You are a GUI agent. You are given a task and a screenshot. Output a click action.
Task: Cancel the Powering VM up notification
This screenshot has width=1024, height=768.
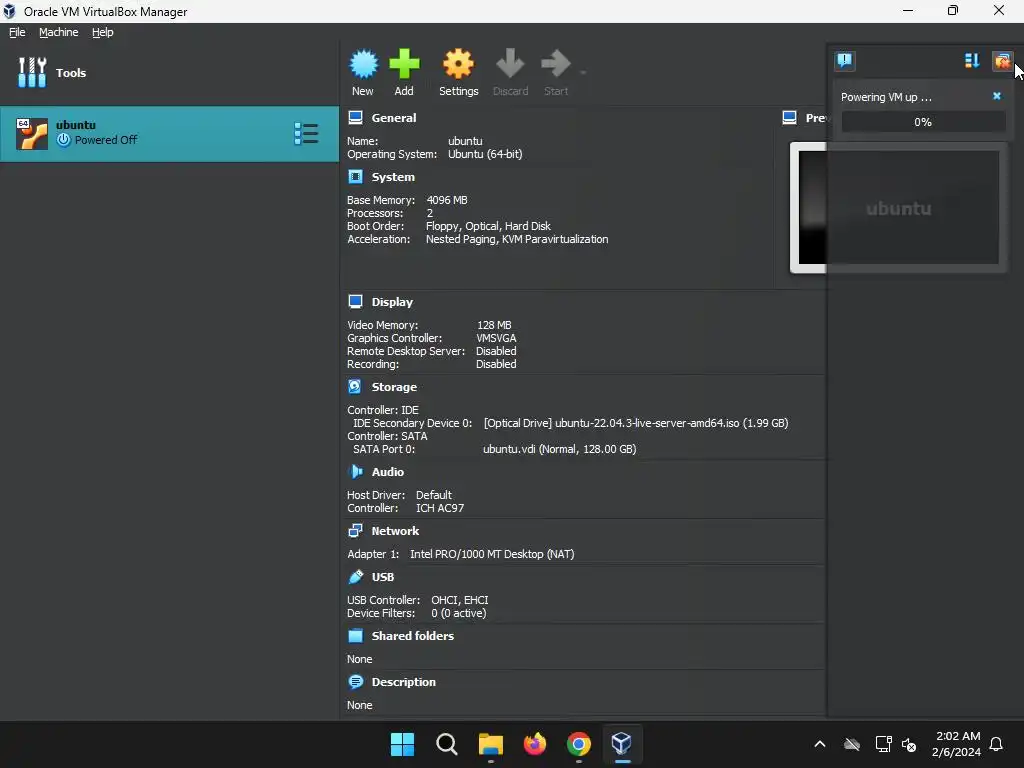pos(997,96)
